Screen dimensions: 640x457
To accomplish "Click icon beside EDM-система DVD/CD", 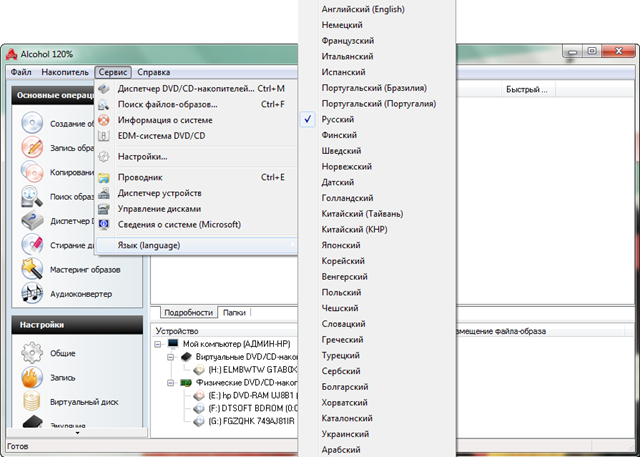I will click(x=104, y=135).
